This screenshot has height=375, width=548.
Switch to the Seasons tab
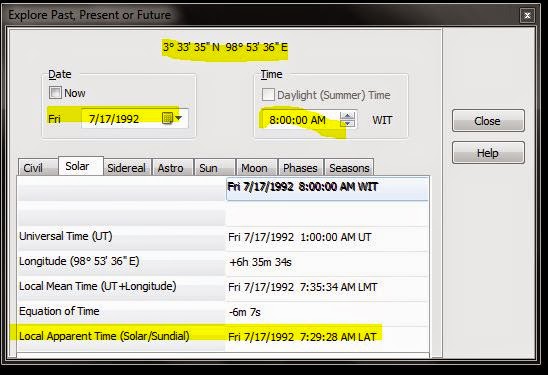[349, 168]
